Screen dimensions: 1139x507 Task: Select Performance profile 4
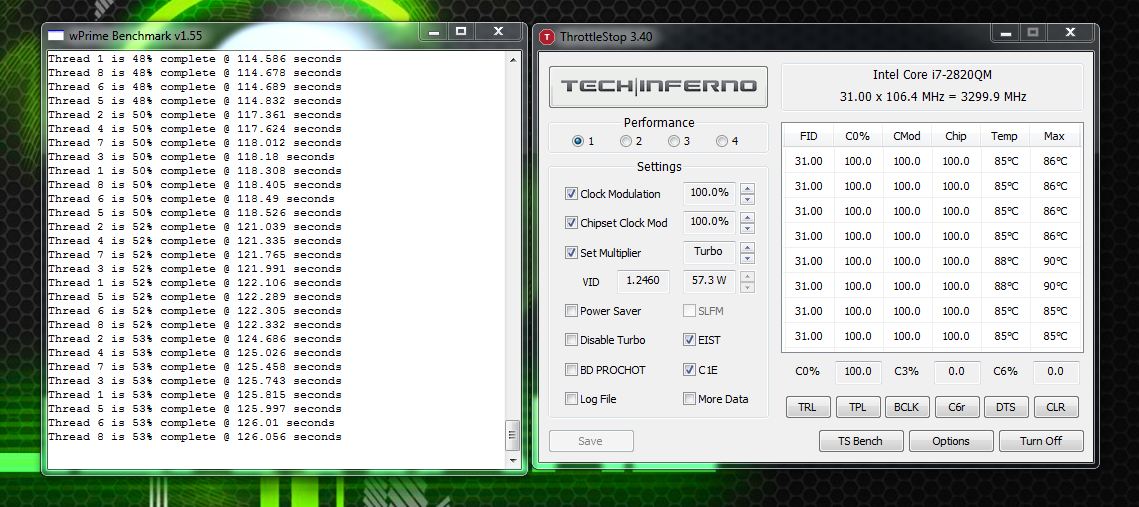[721, 141]
